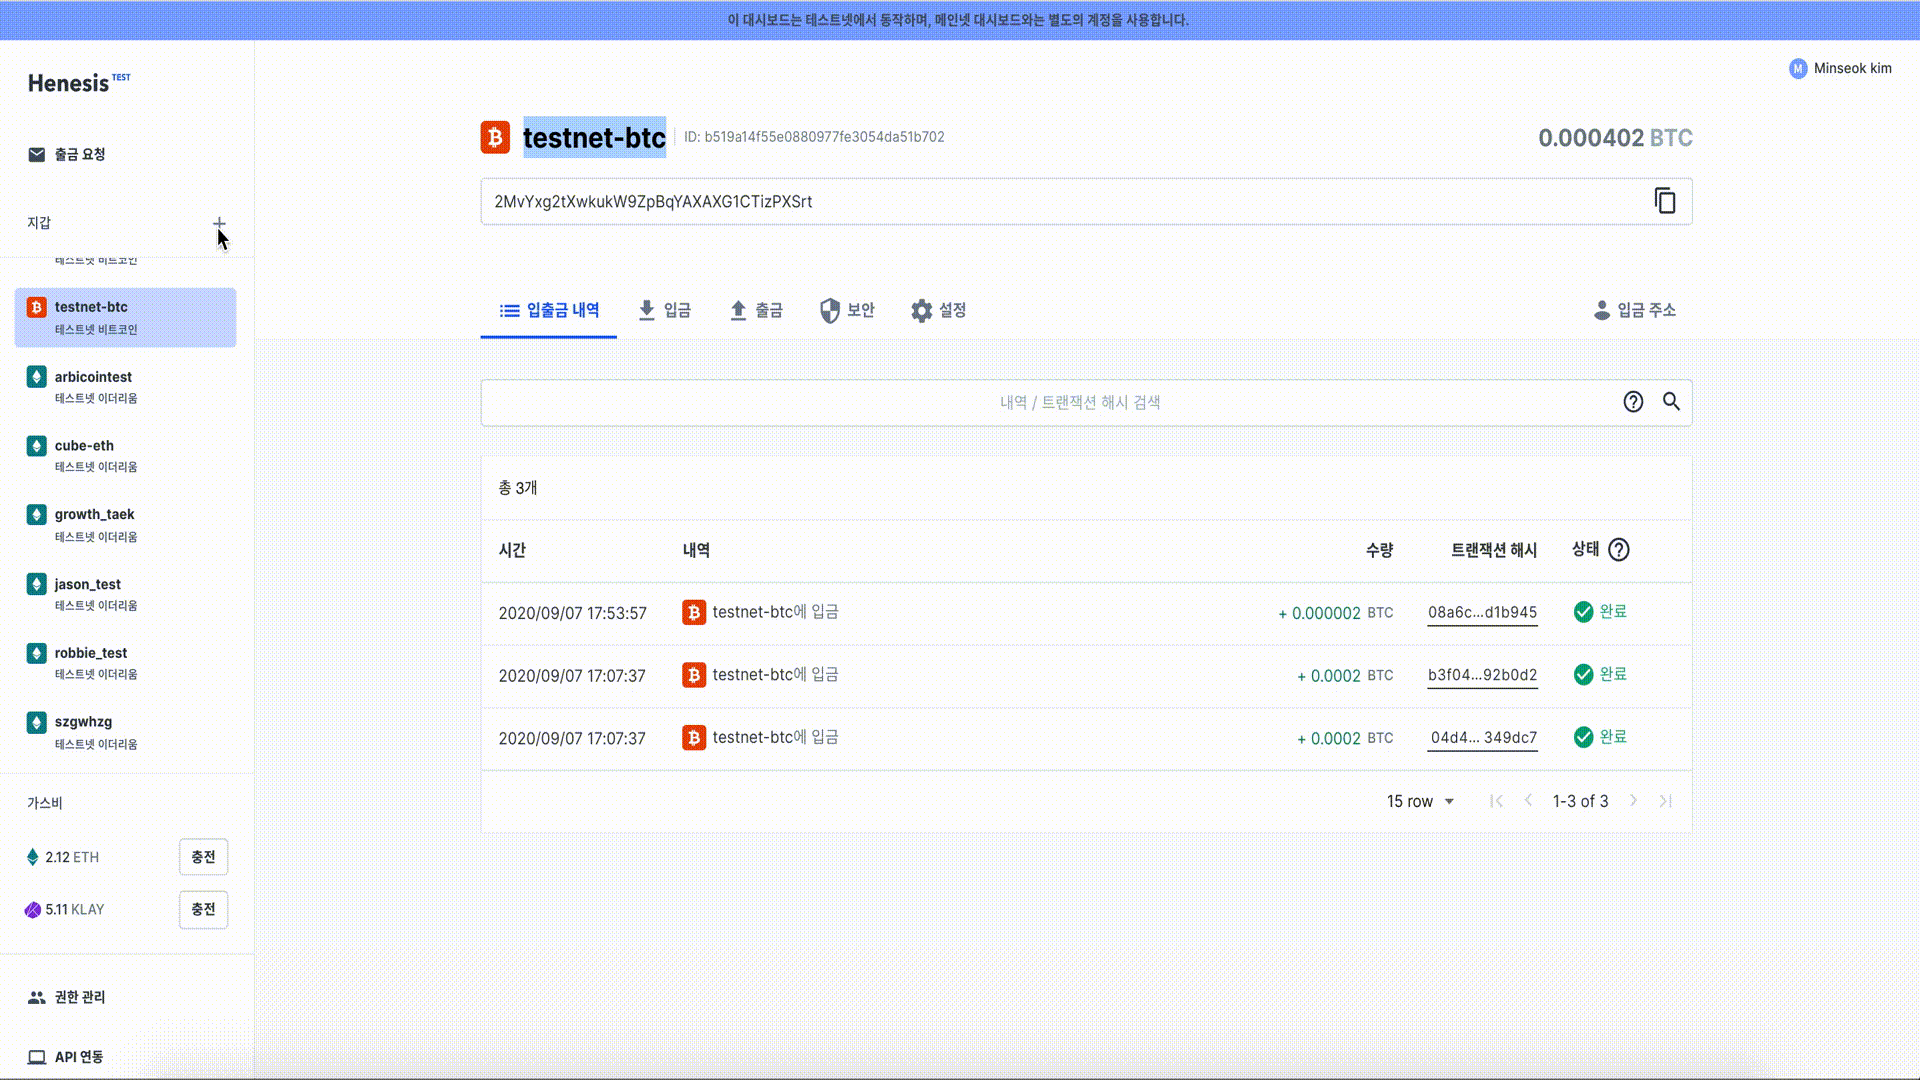The width and height of the screenshot is (1920, 1080).
Task: Click green check icon of 17:53:57 transaction
Action: 1583,612
